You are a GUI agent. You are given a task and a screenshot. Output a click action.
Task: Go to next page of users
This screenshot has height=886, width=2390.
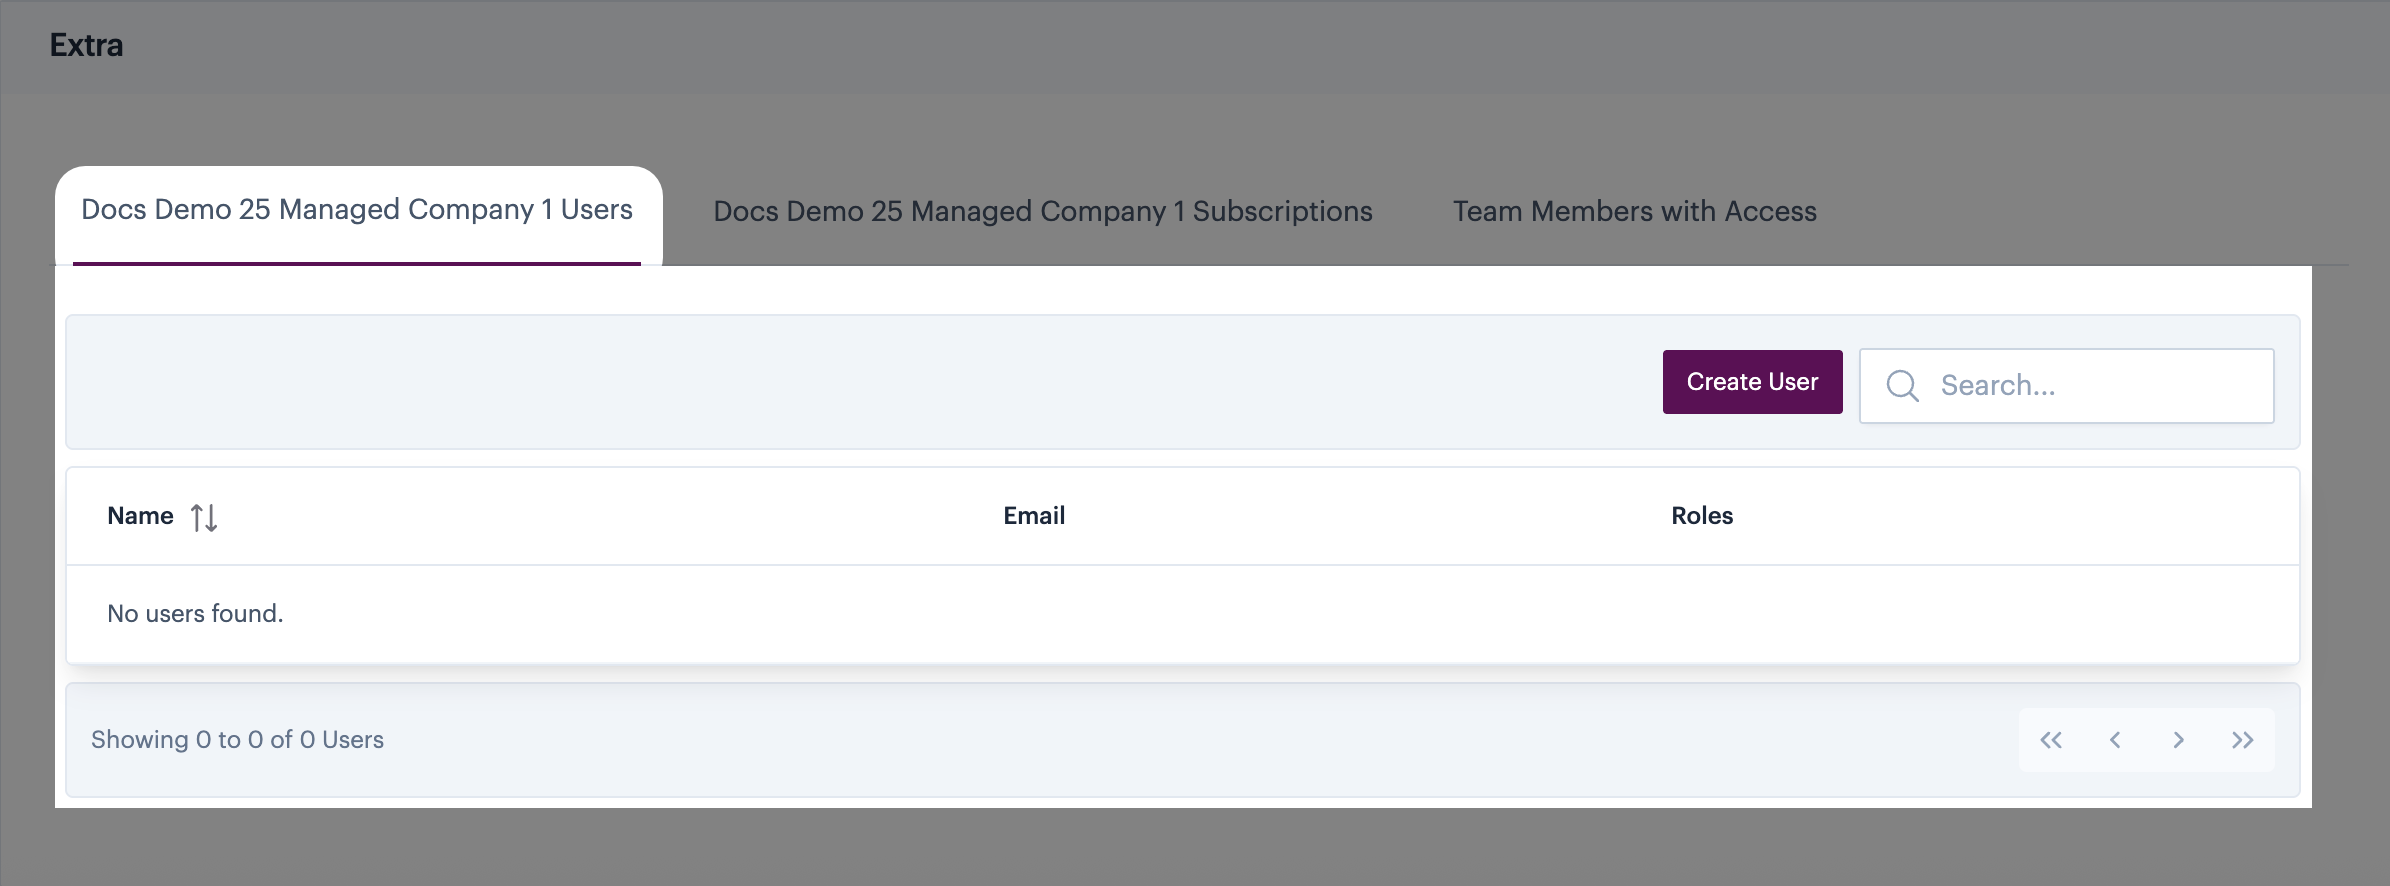click(x=2179, y=740)
